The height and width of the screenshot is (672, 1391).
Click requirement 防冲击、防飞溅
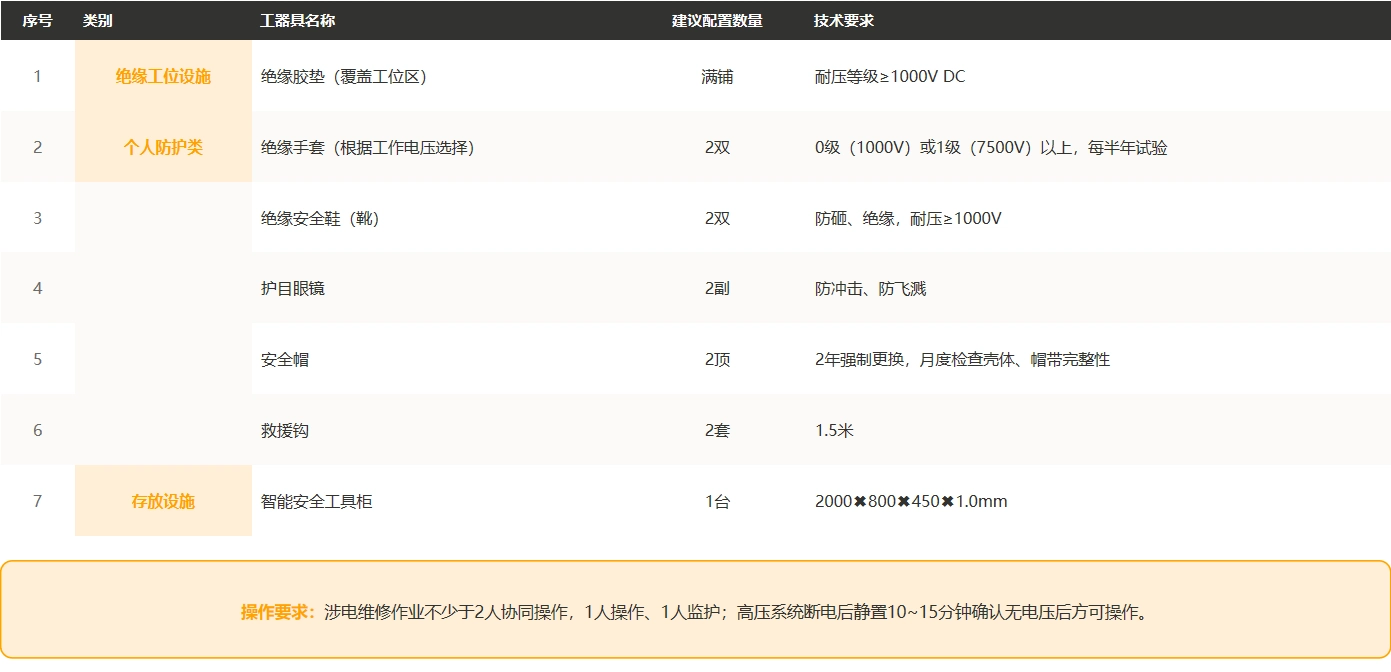pos(870,289)
